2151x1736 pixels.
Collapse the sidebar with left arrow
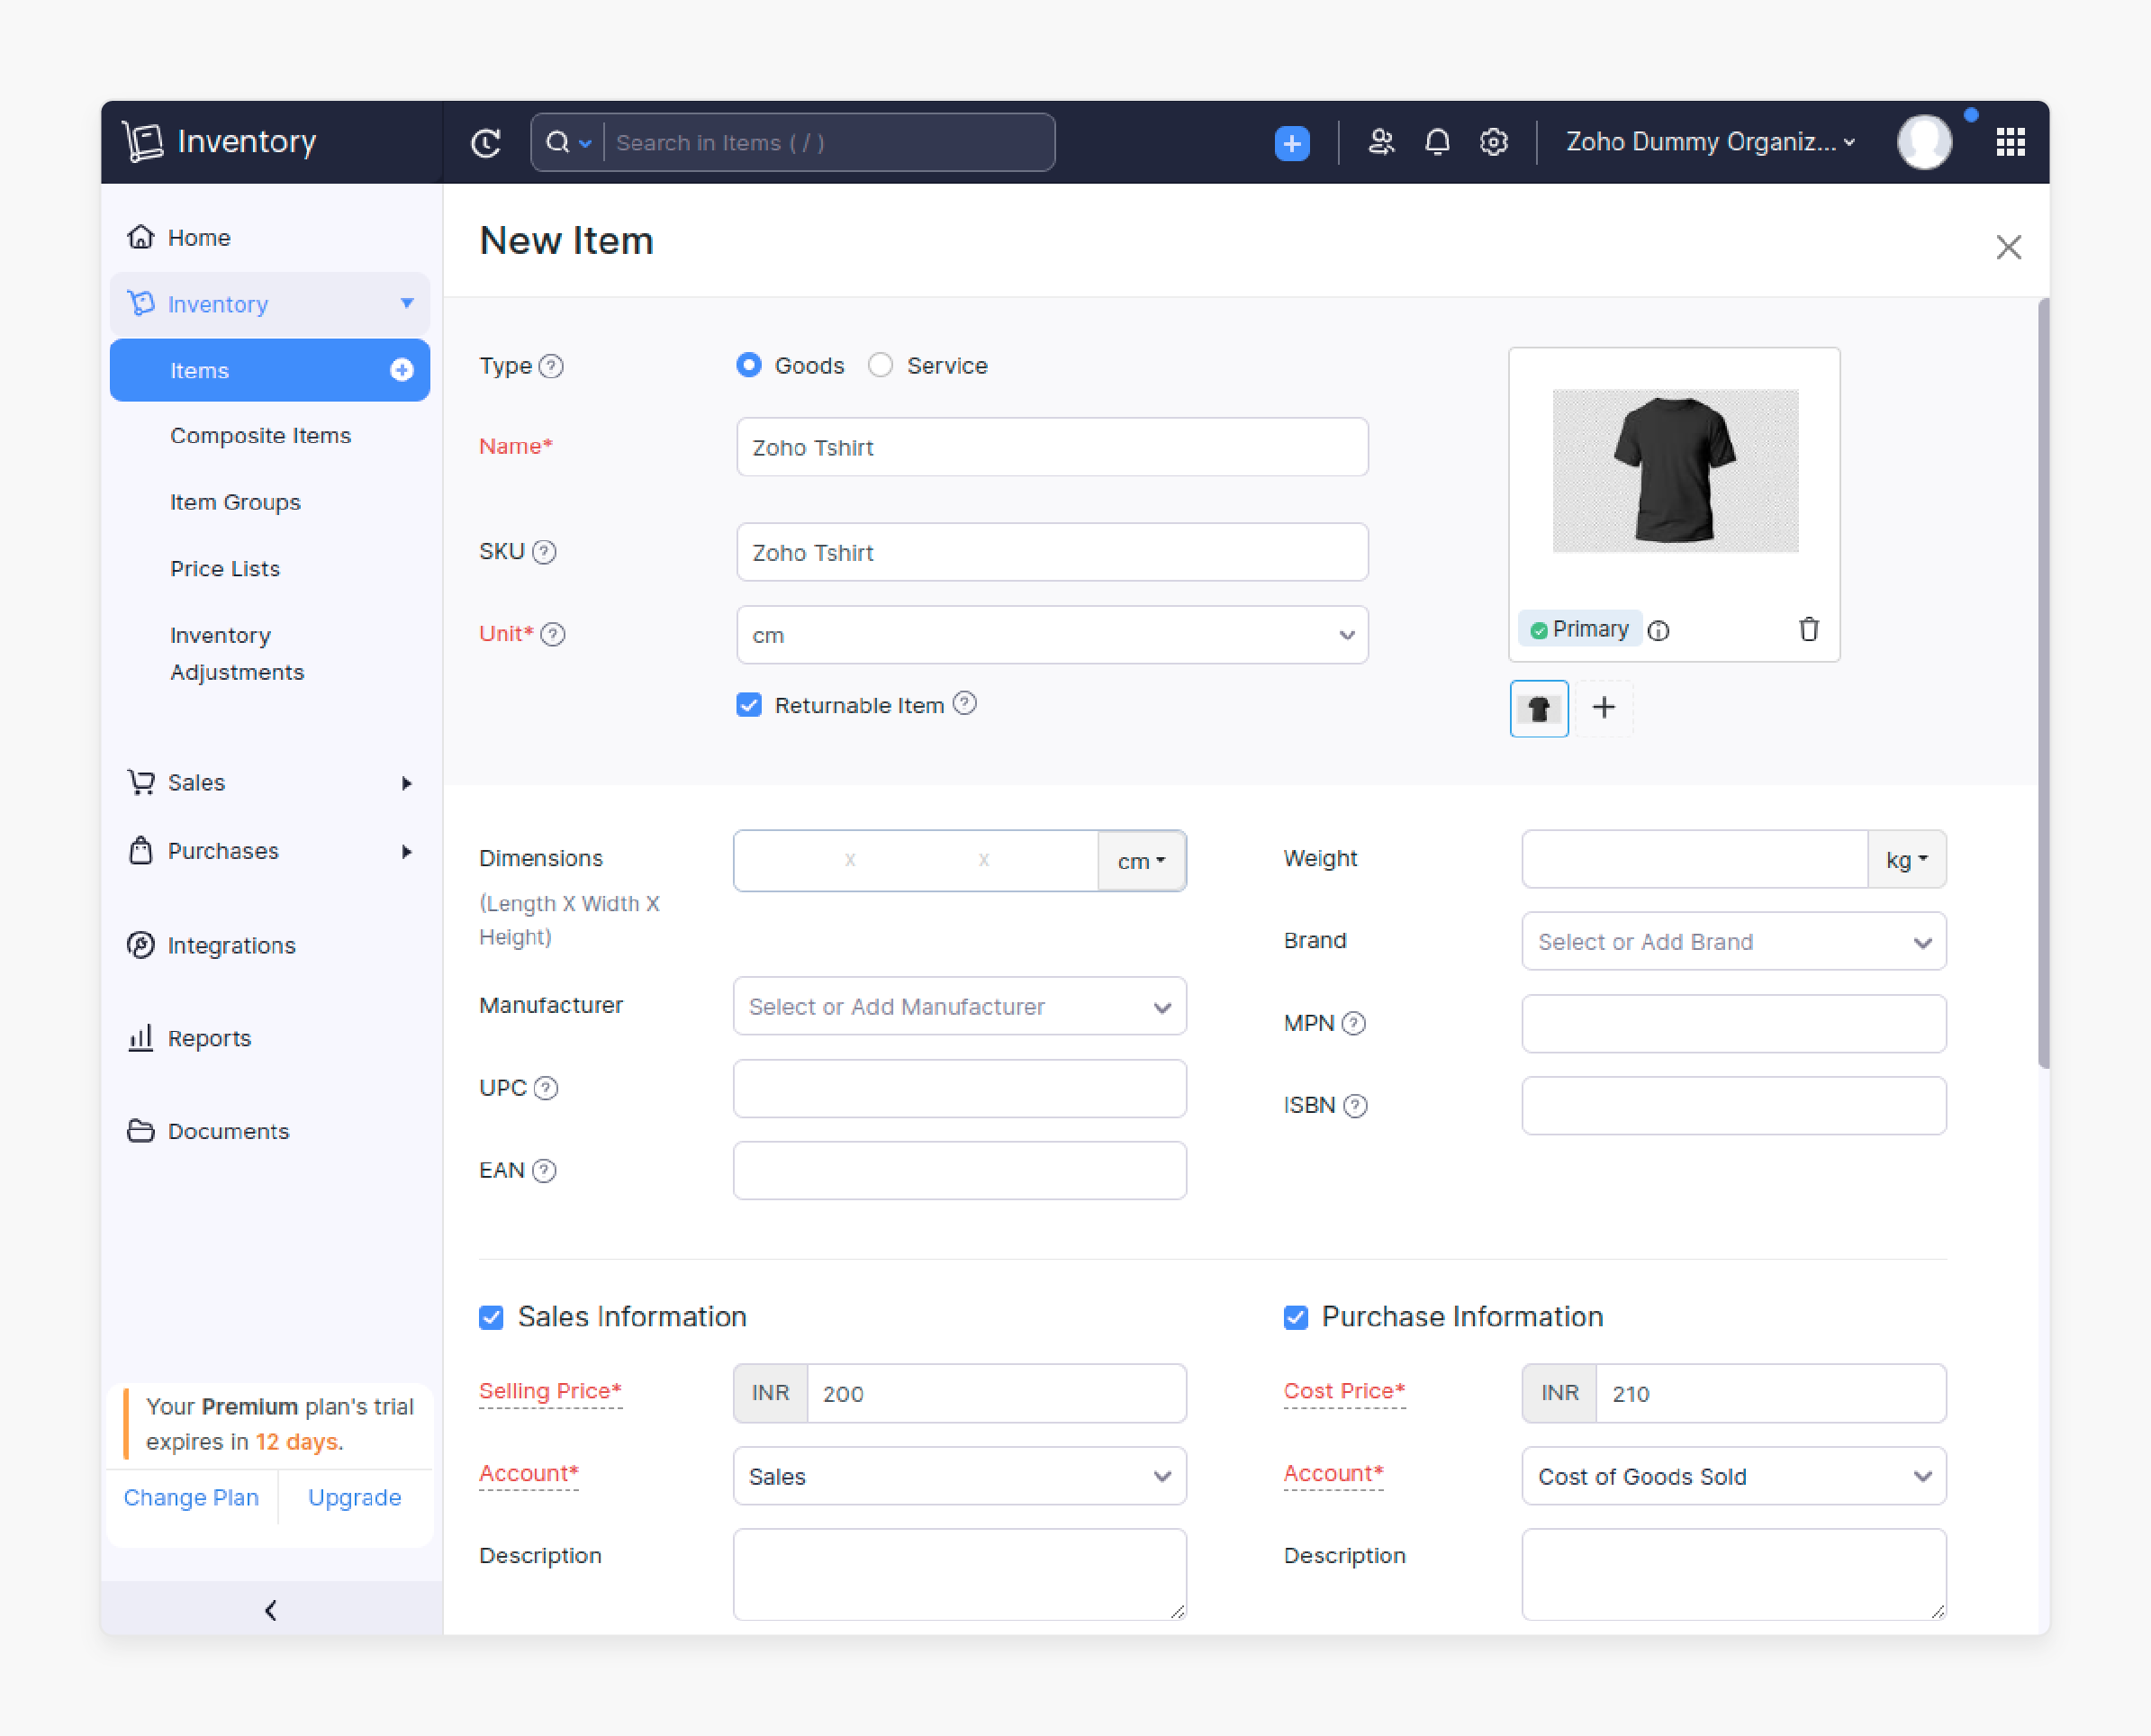click(271, 1609)
